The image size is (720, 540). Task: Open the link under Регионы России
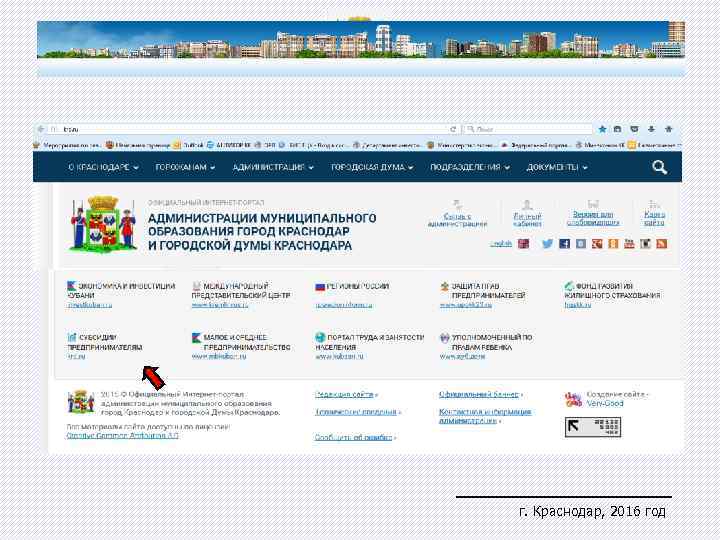[x=343, y=305]
